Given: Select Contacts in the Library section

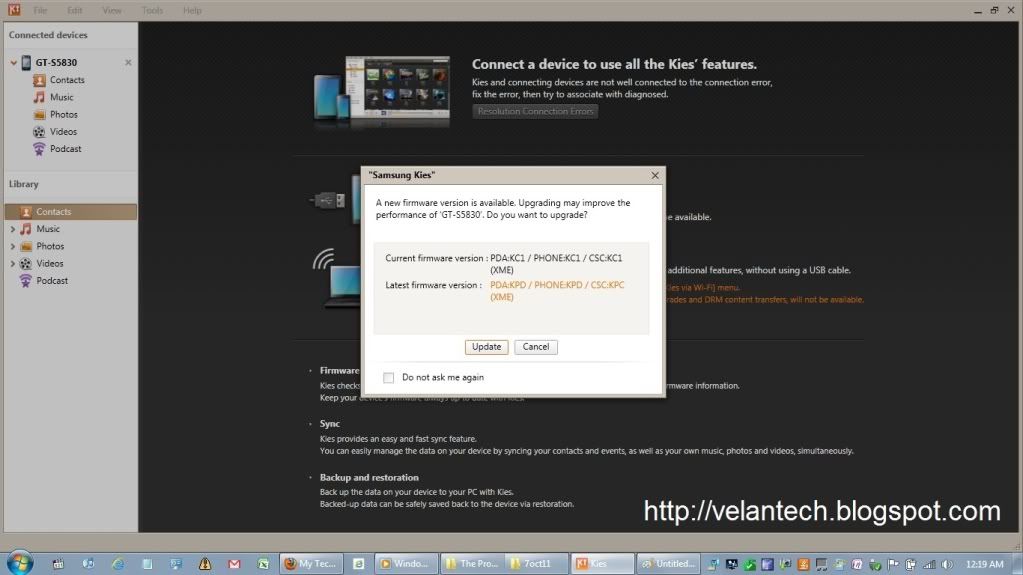Looking at the screenshot, I should (x=70, y=211).
